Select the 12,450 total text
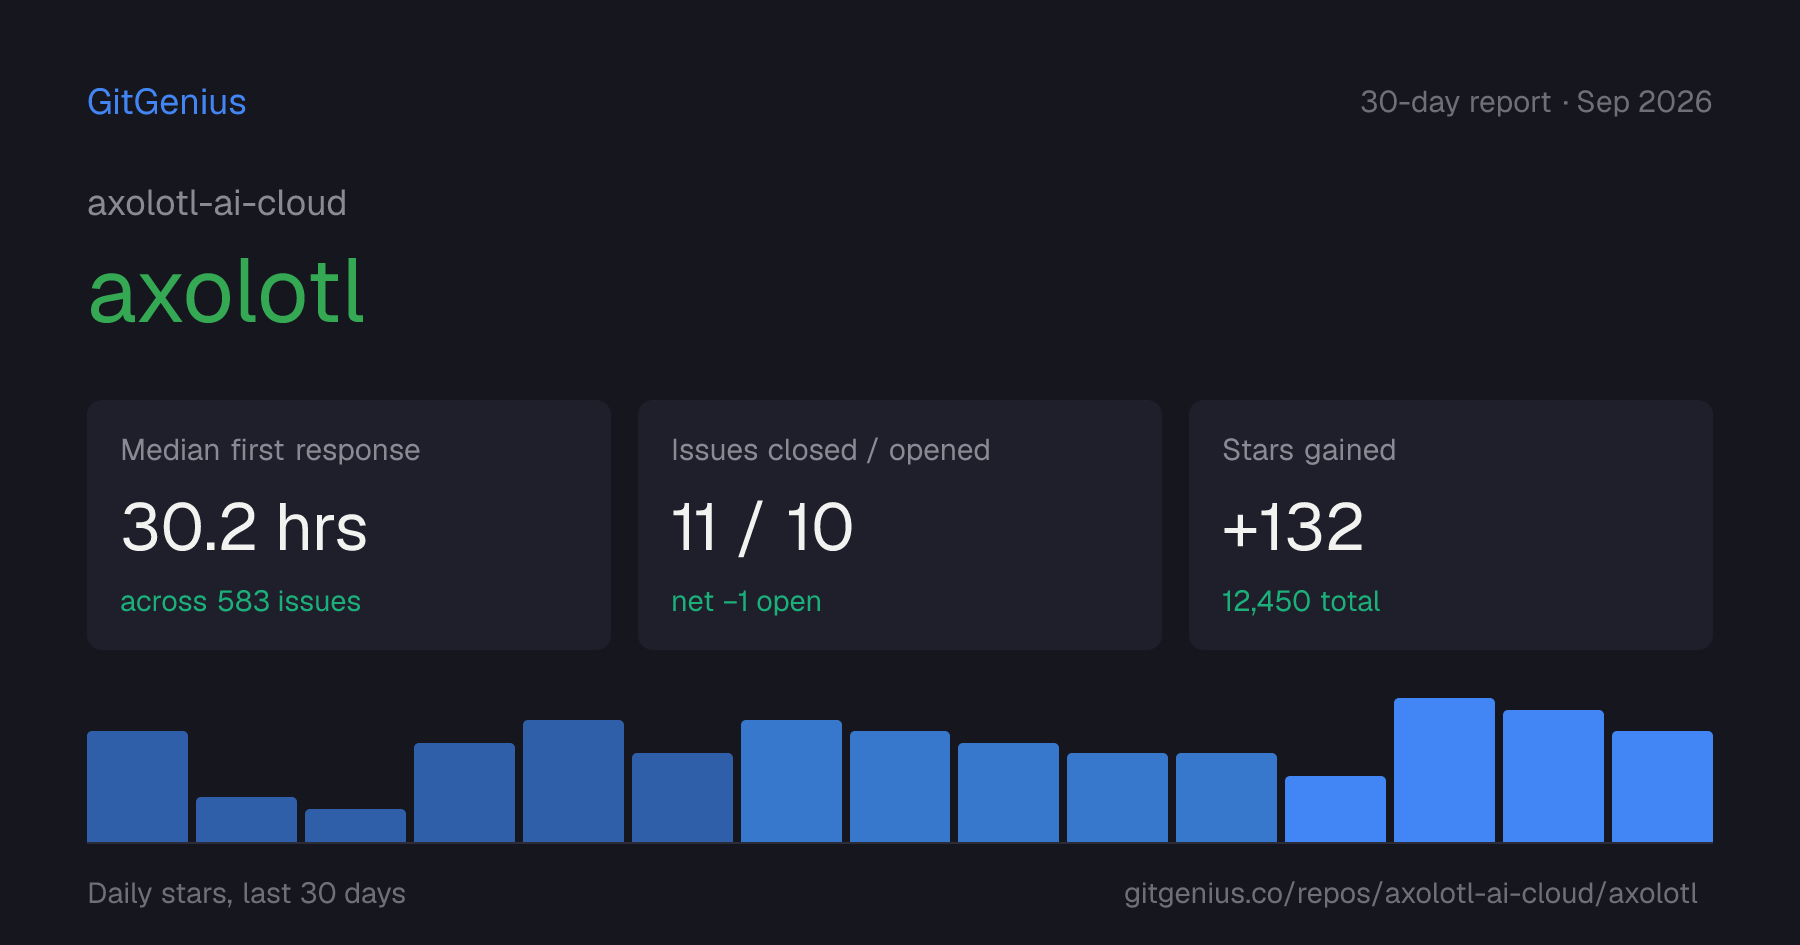This screenshot has width=1800, height=945. click(x=1301, y=601)
